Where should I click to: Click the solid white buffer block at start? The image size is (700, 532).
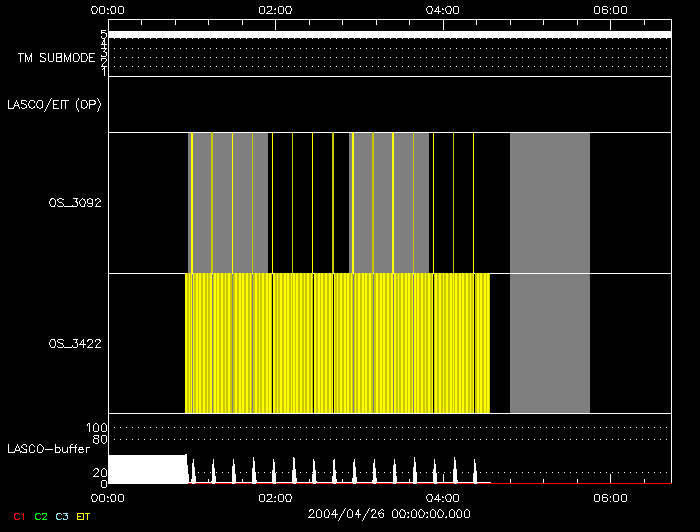(146, 469)
